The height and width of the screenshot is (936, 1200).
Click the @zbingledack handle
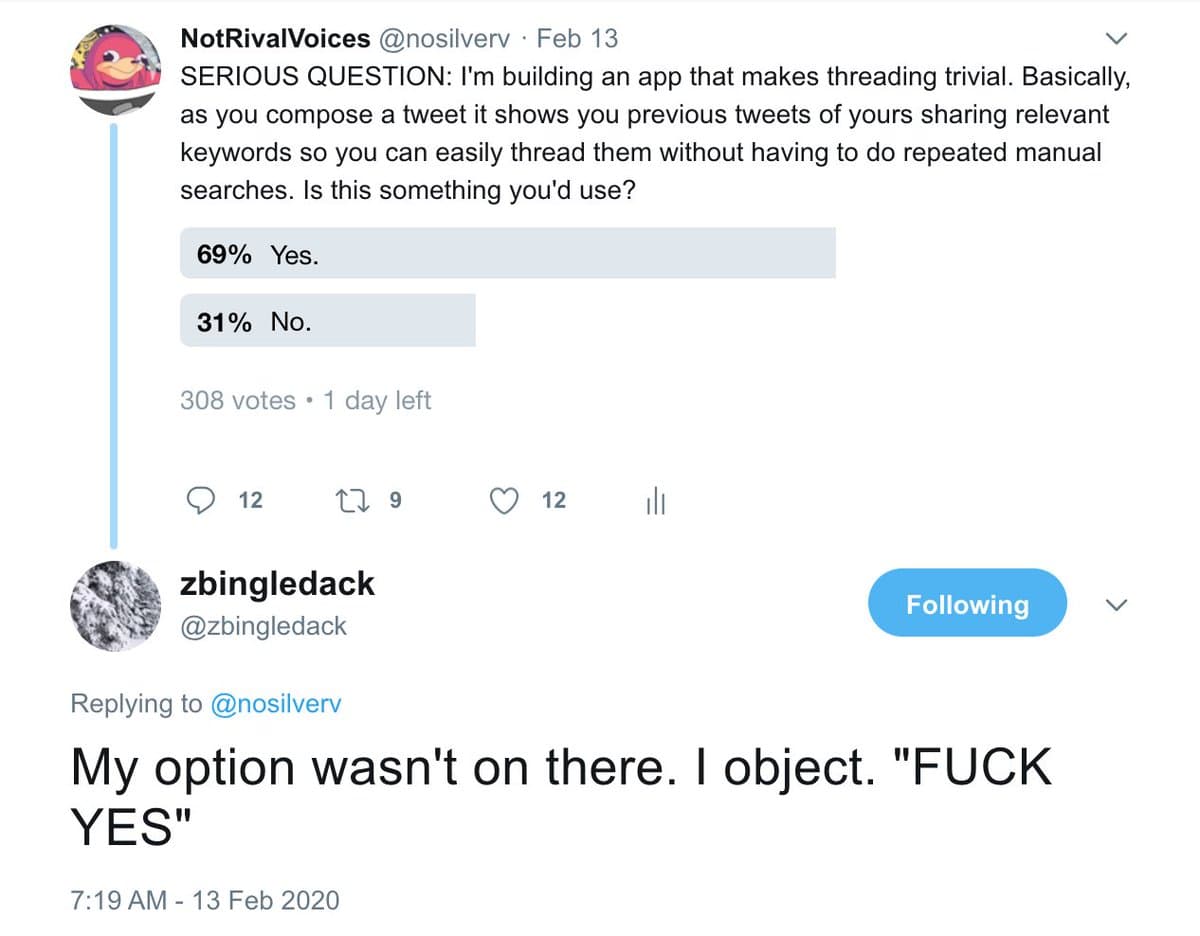click(x=263, y=626)
